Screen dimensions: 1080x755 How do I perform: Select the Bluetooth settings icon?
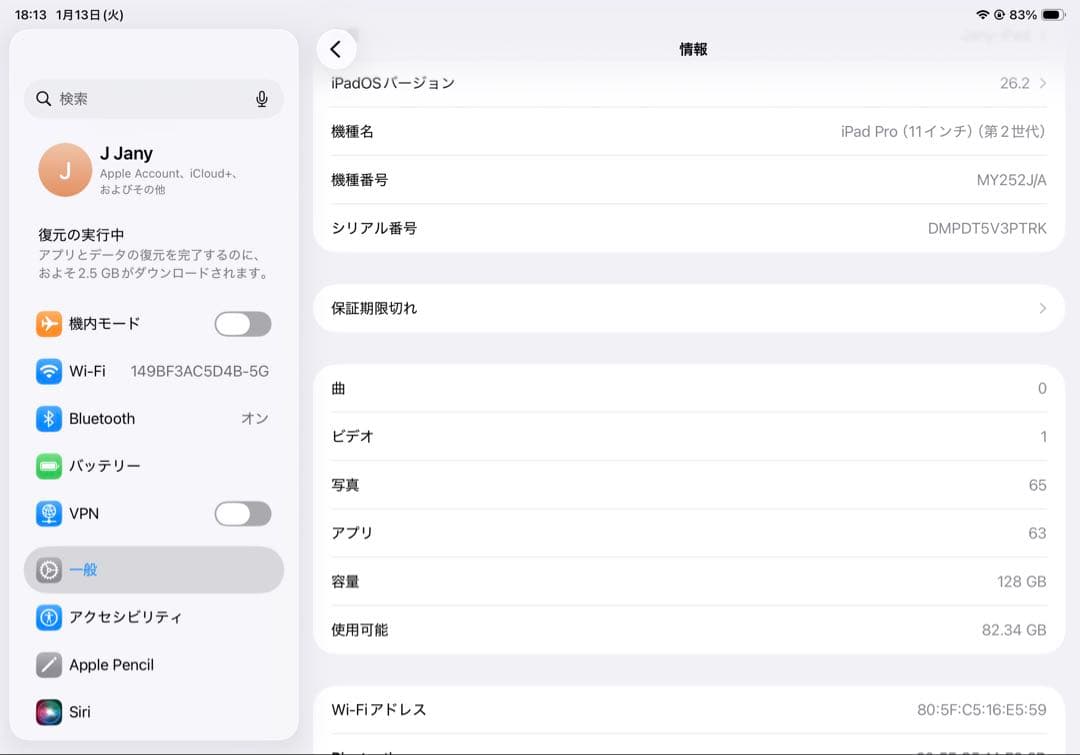pos(49,418)
